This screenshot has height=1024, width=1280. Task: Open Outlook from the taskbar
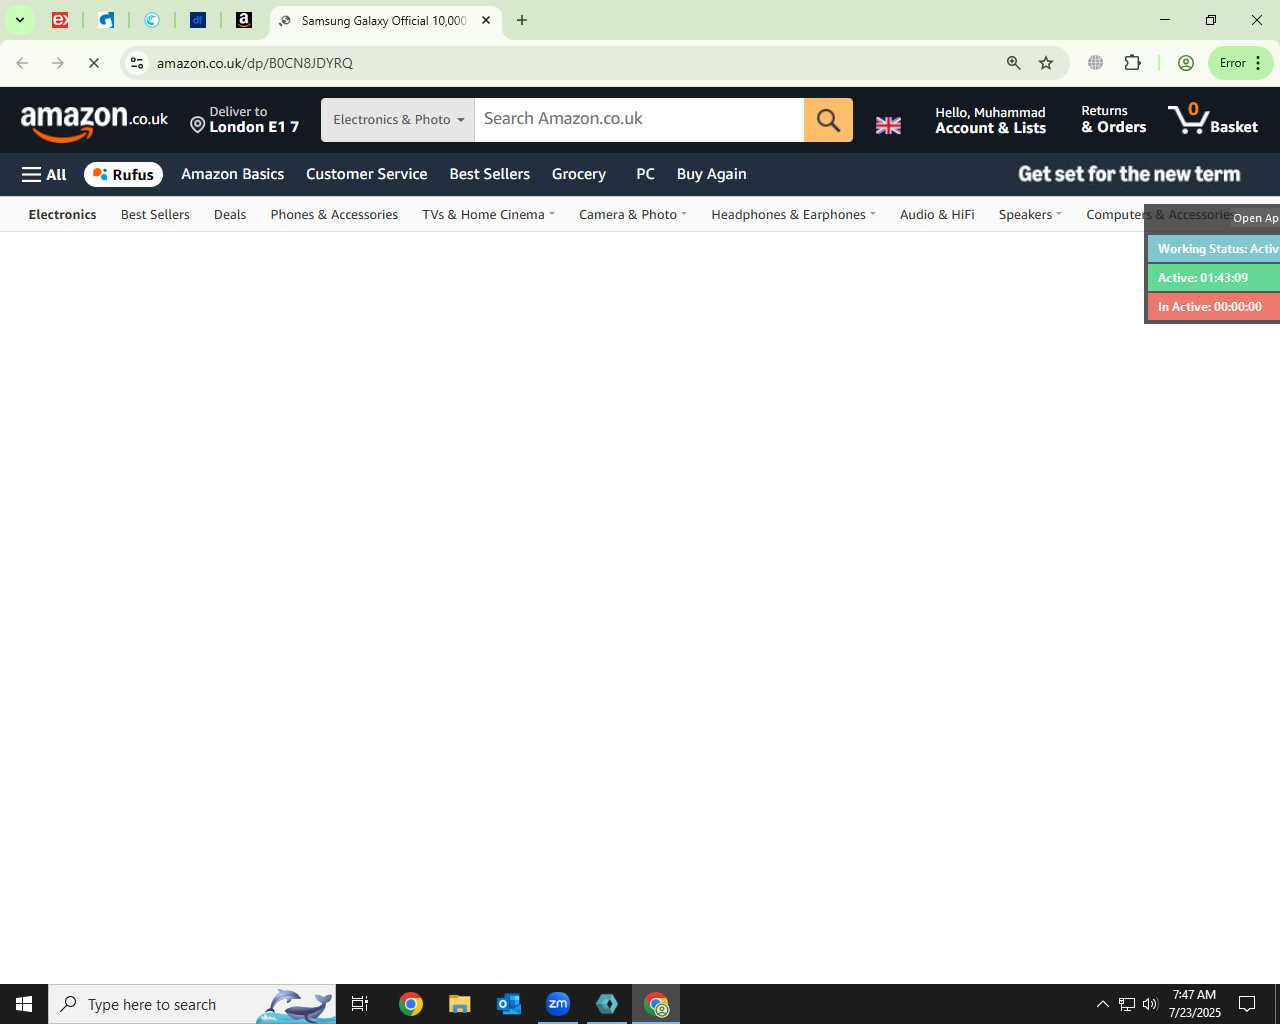pos(508,1004)
